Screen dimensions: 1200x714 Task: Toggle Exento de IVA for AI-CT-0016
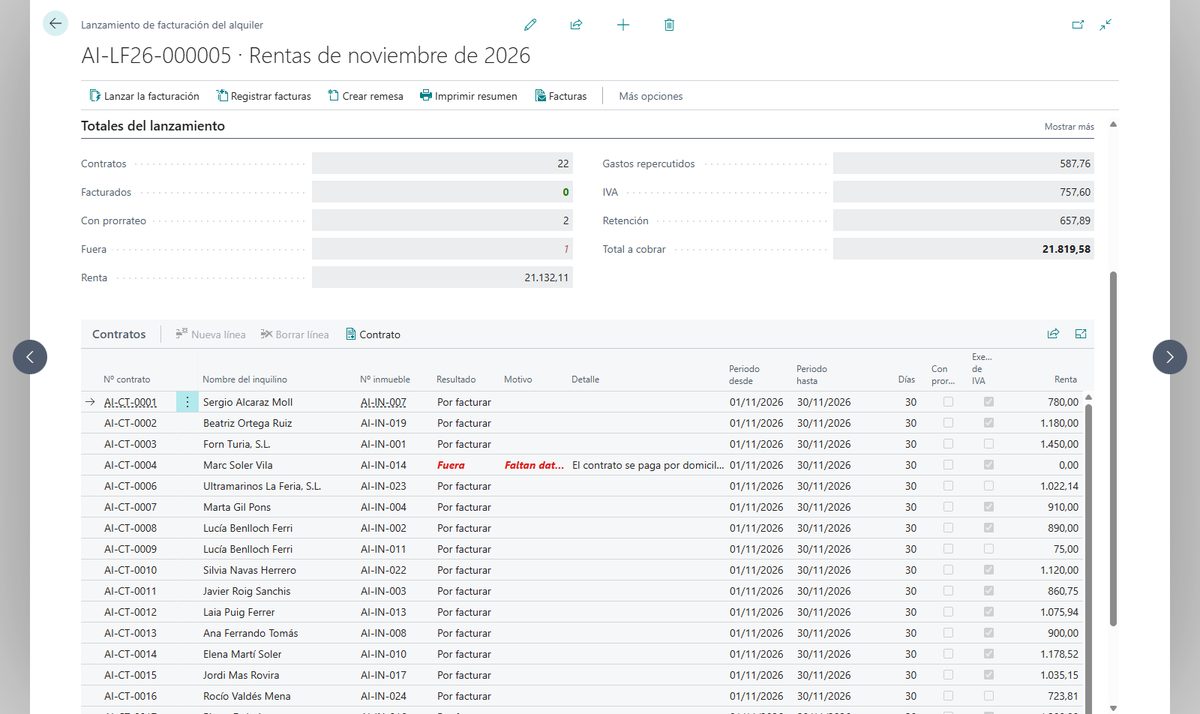point(989,696)
